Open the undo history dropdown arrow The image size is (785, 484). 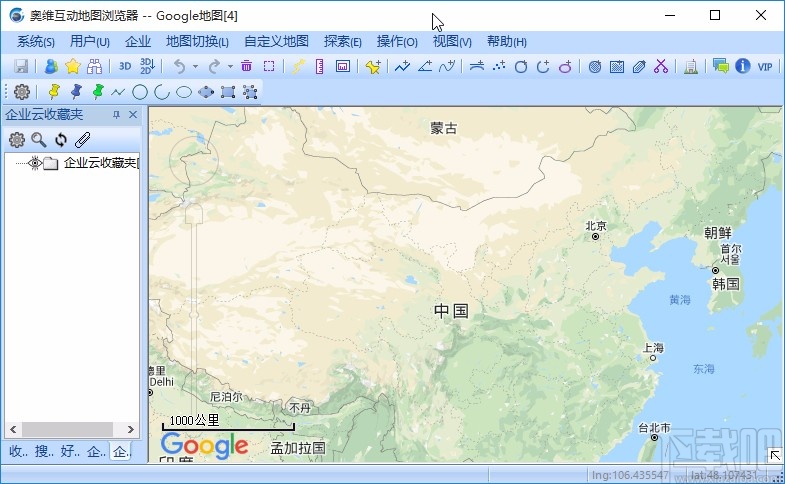(195, 66)
